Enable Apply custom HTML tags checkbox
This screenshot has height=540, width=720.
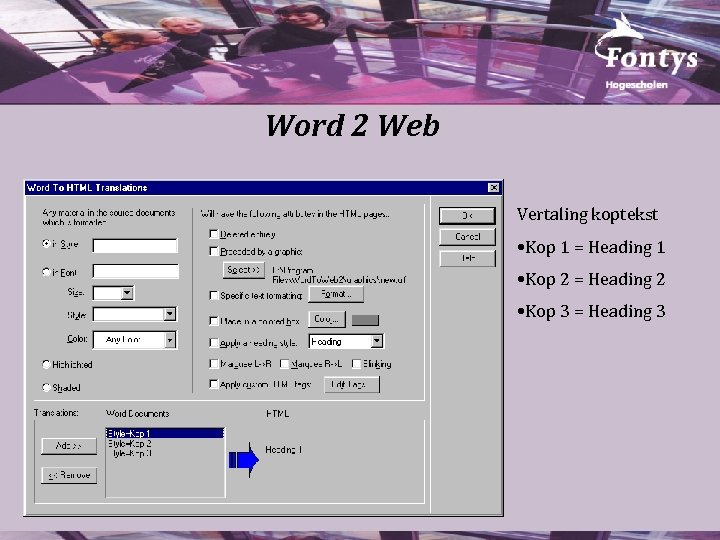[x=214, y=384]
